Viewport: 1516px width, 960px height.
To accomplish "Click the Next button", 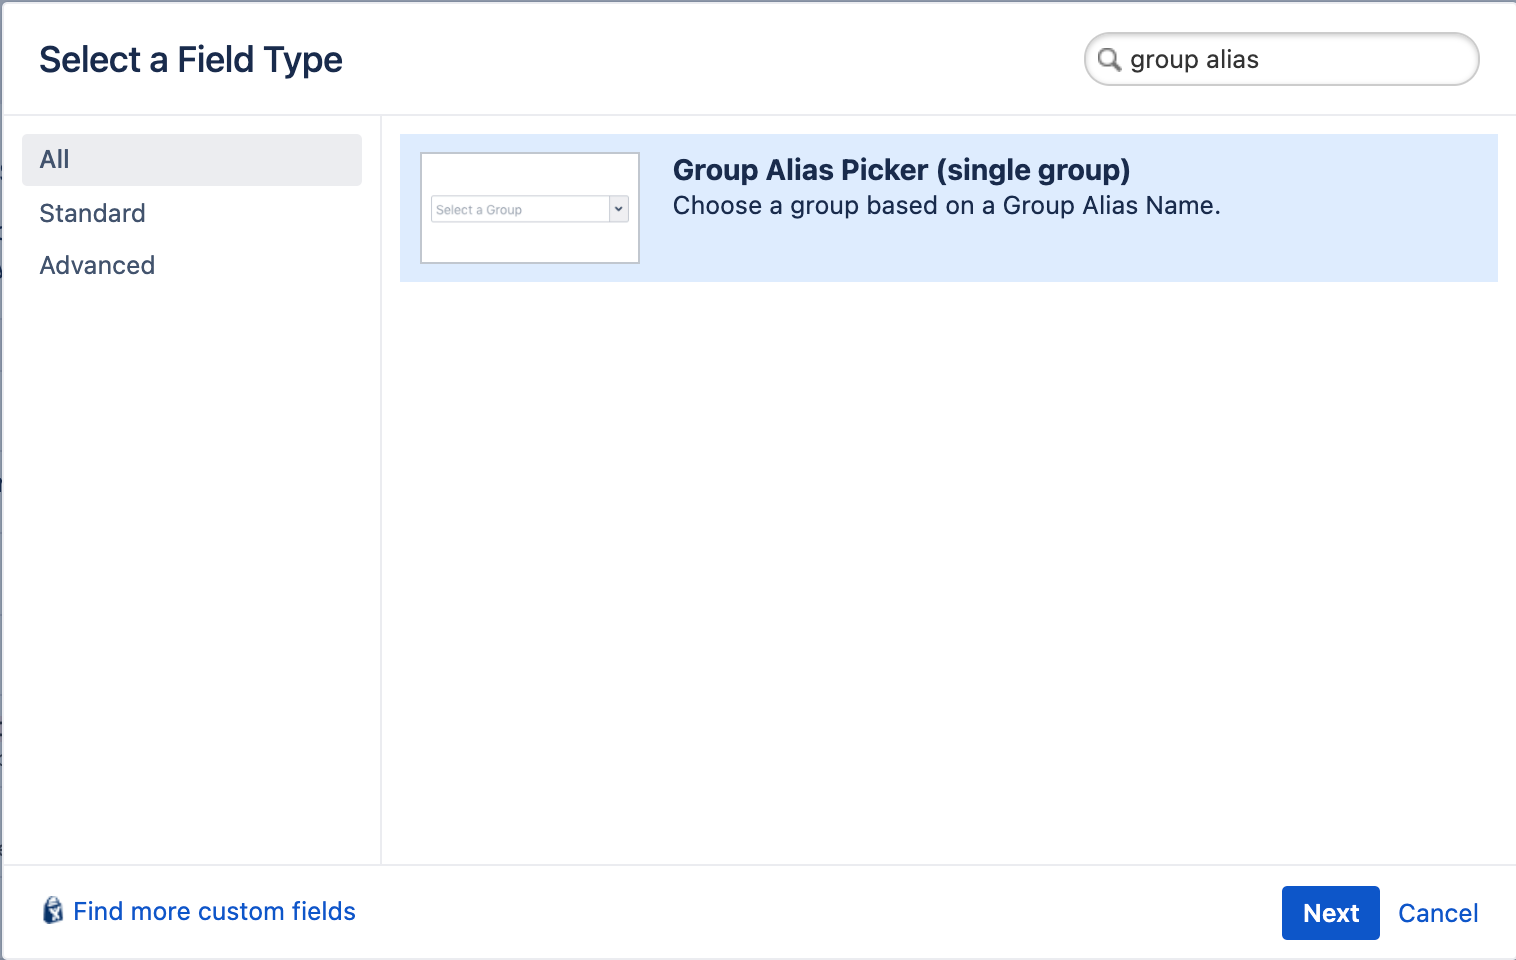I will pyautogui.click(x=1330, y=913).
